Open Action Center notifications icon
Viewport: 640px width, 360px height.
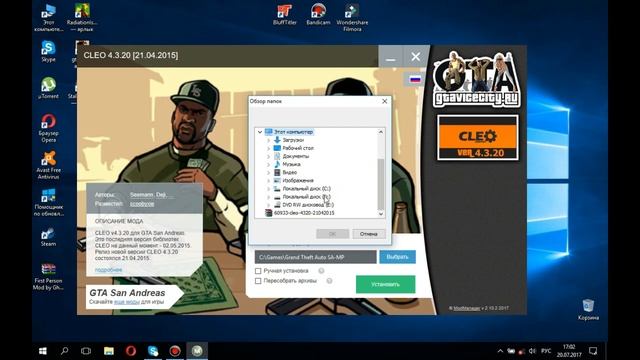(x=593, y=351)
